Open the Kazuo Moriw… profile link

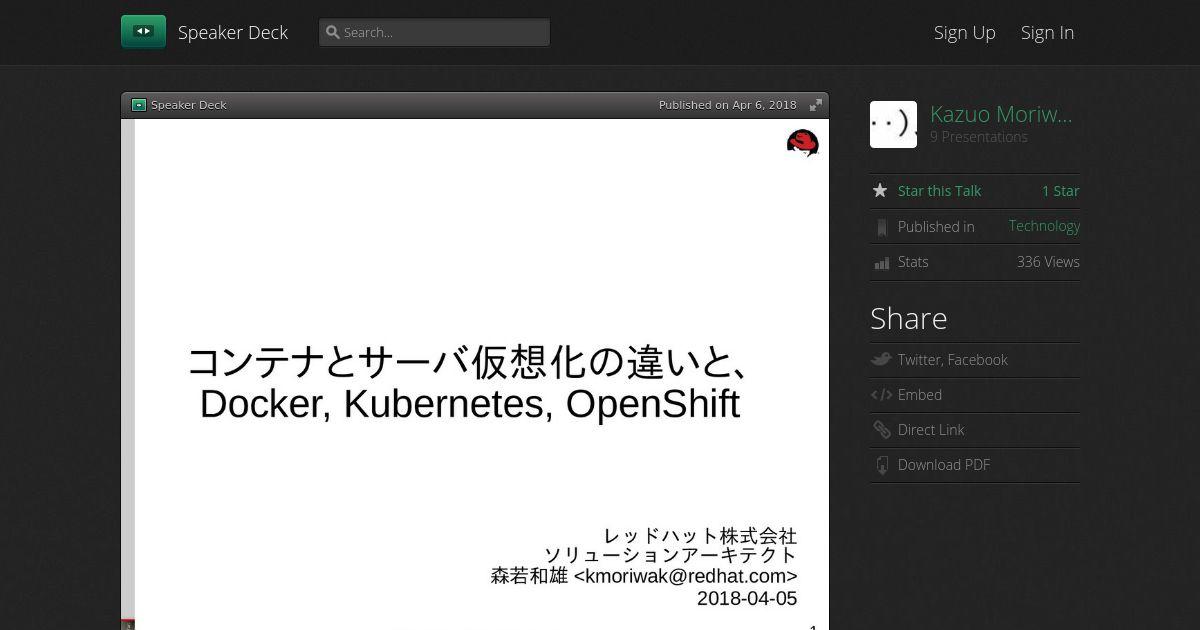click(x=1001, y=114)
